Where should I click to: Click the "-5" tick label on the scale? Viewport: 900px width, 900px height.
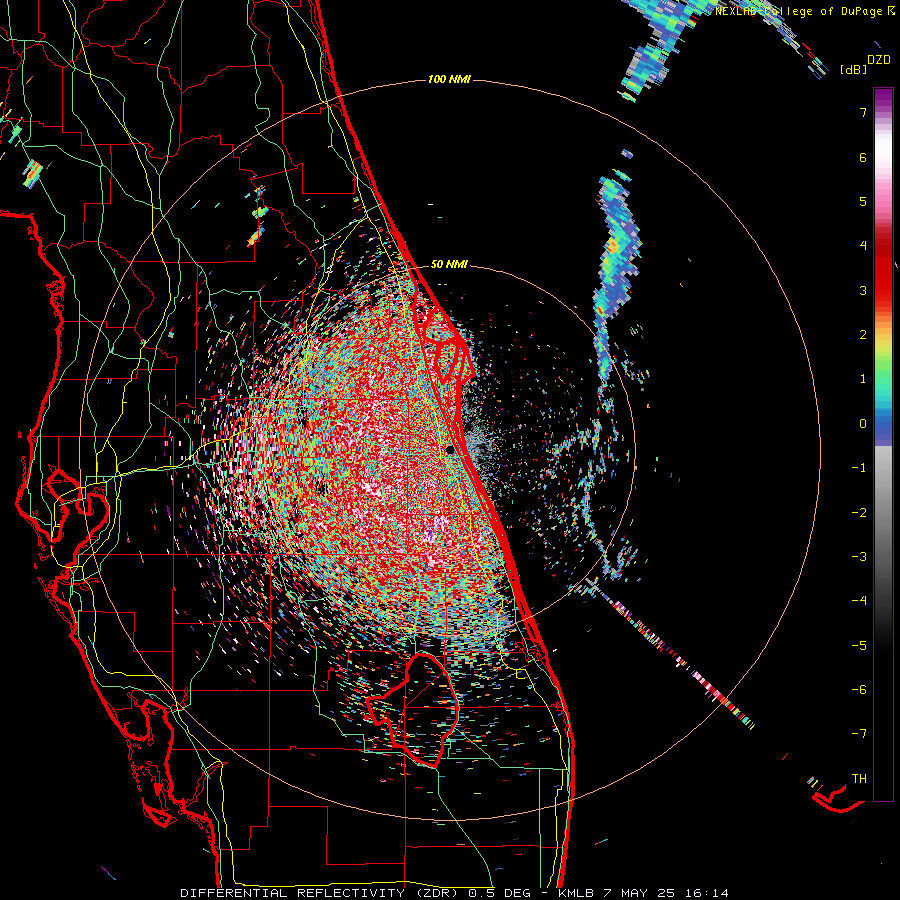pyautogui.click(x=859, y=646)
